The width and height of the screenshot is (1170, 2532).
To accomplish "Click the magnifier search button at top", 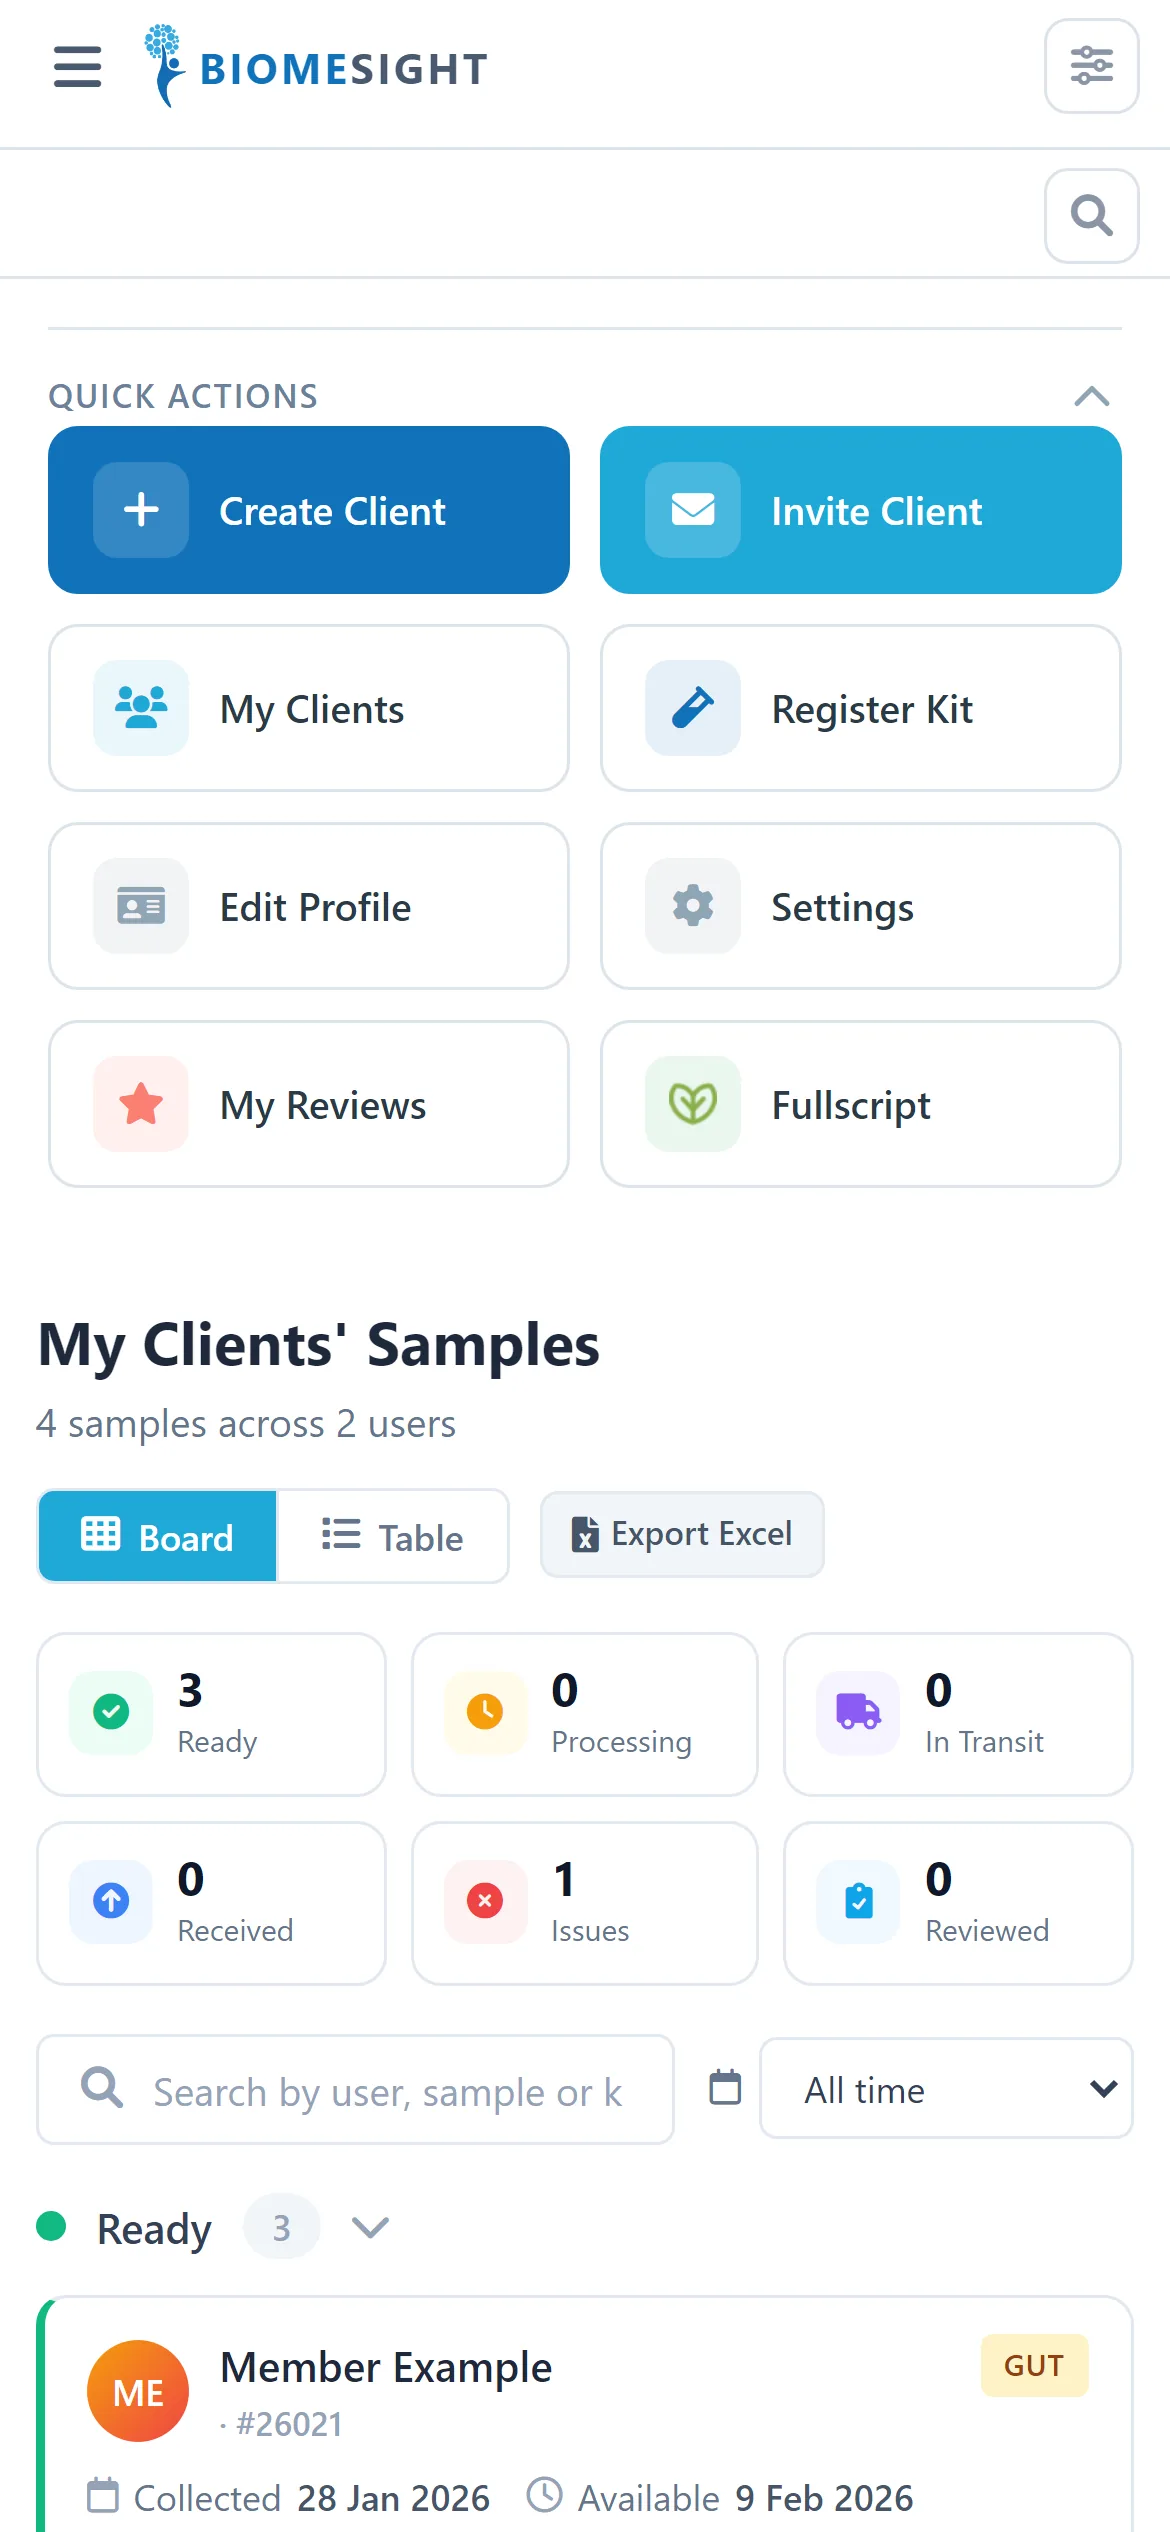I will pyautogui.click(x=1091, y=216).
